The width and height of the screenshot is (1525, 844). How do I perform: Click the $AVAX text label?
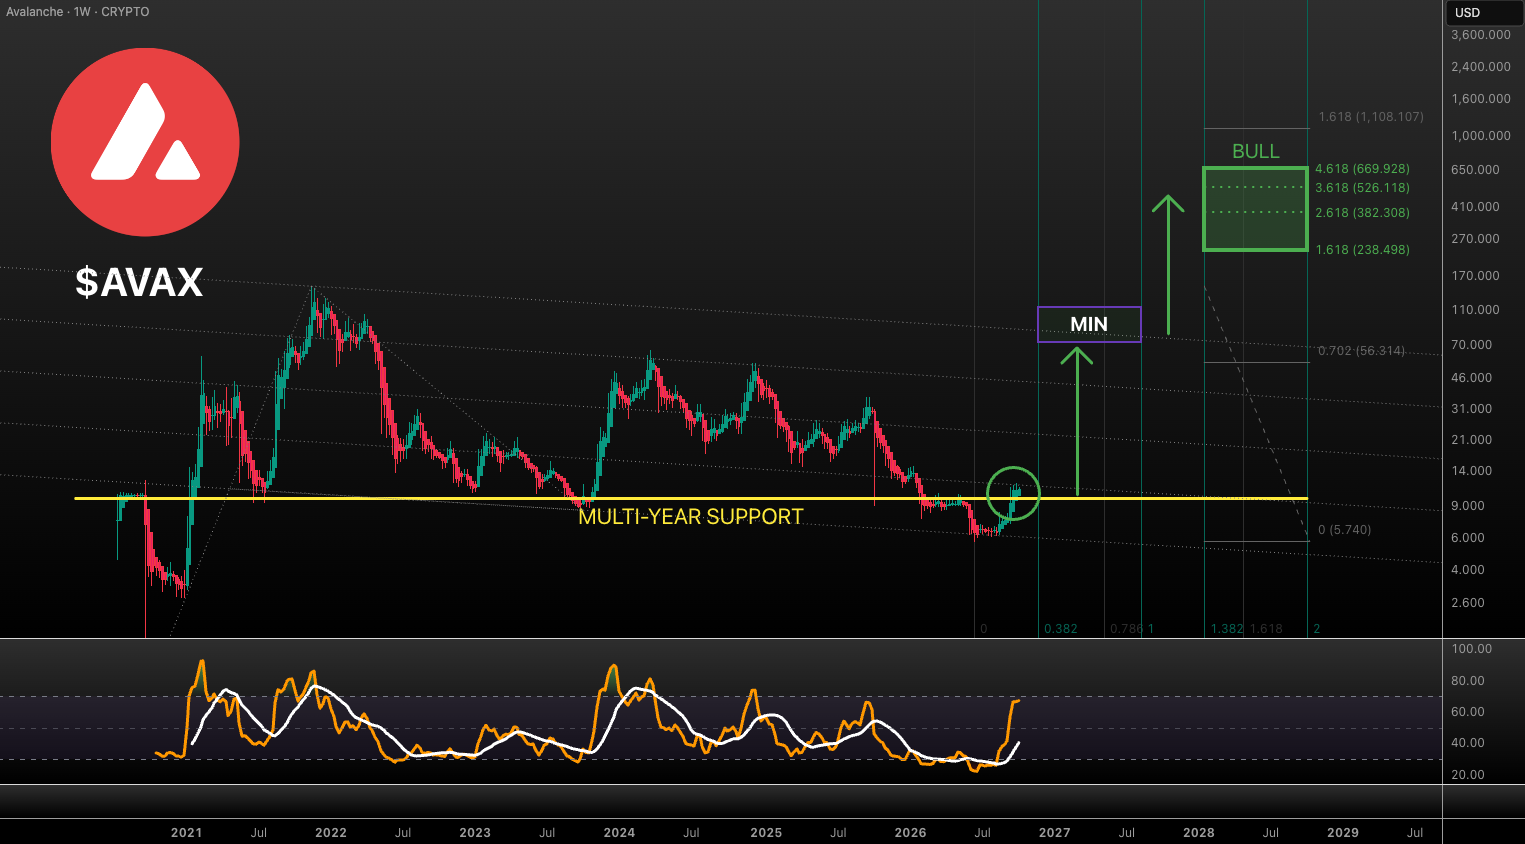pos(139,282)
